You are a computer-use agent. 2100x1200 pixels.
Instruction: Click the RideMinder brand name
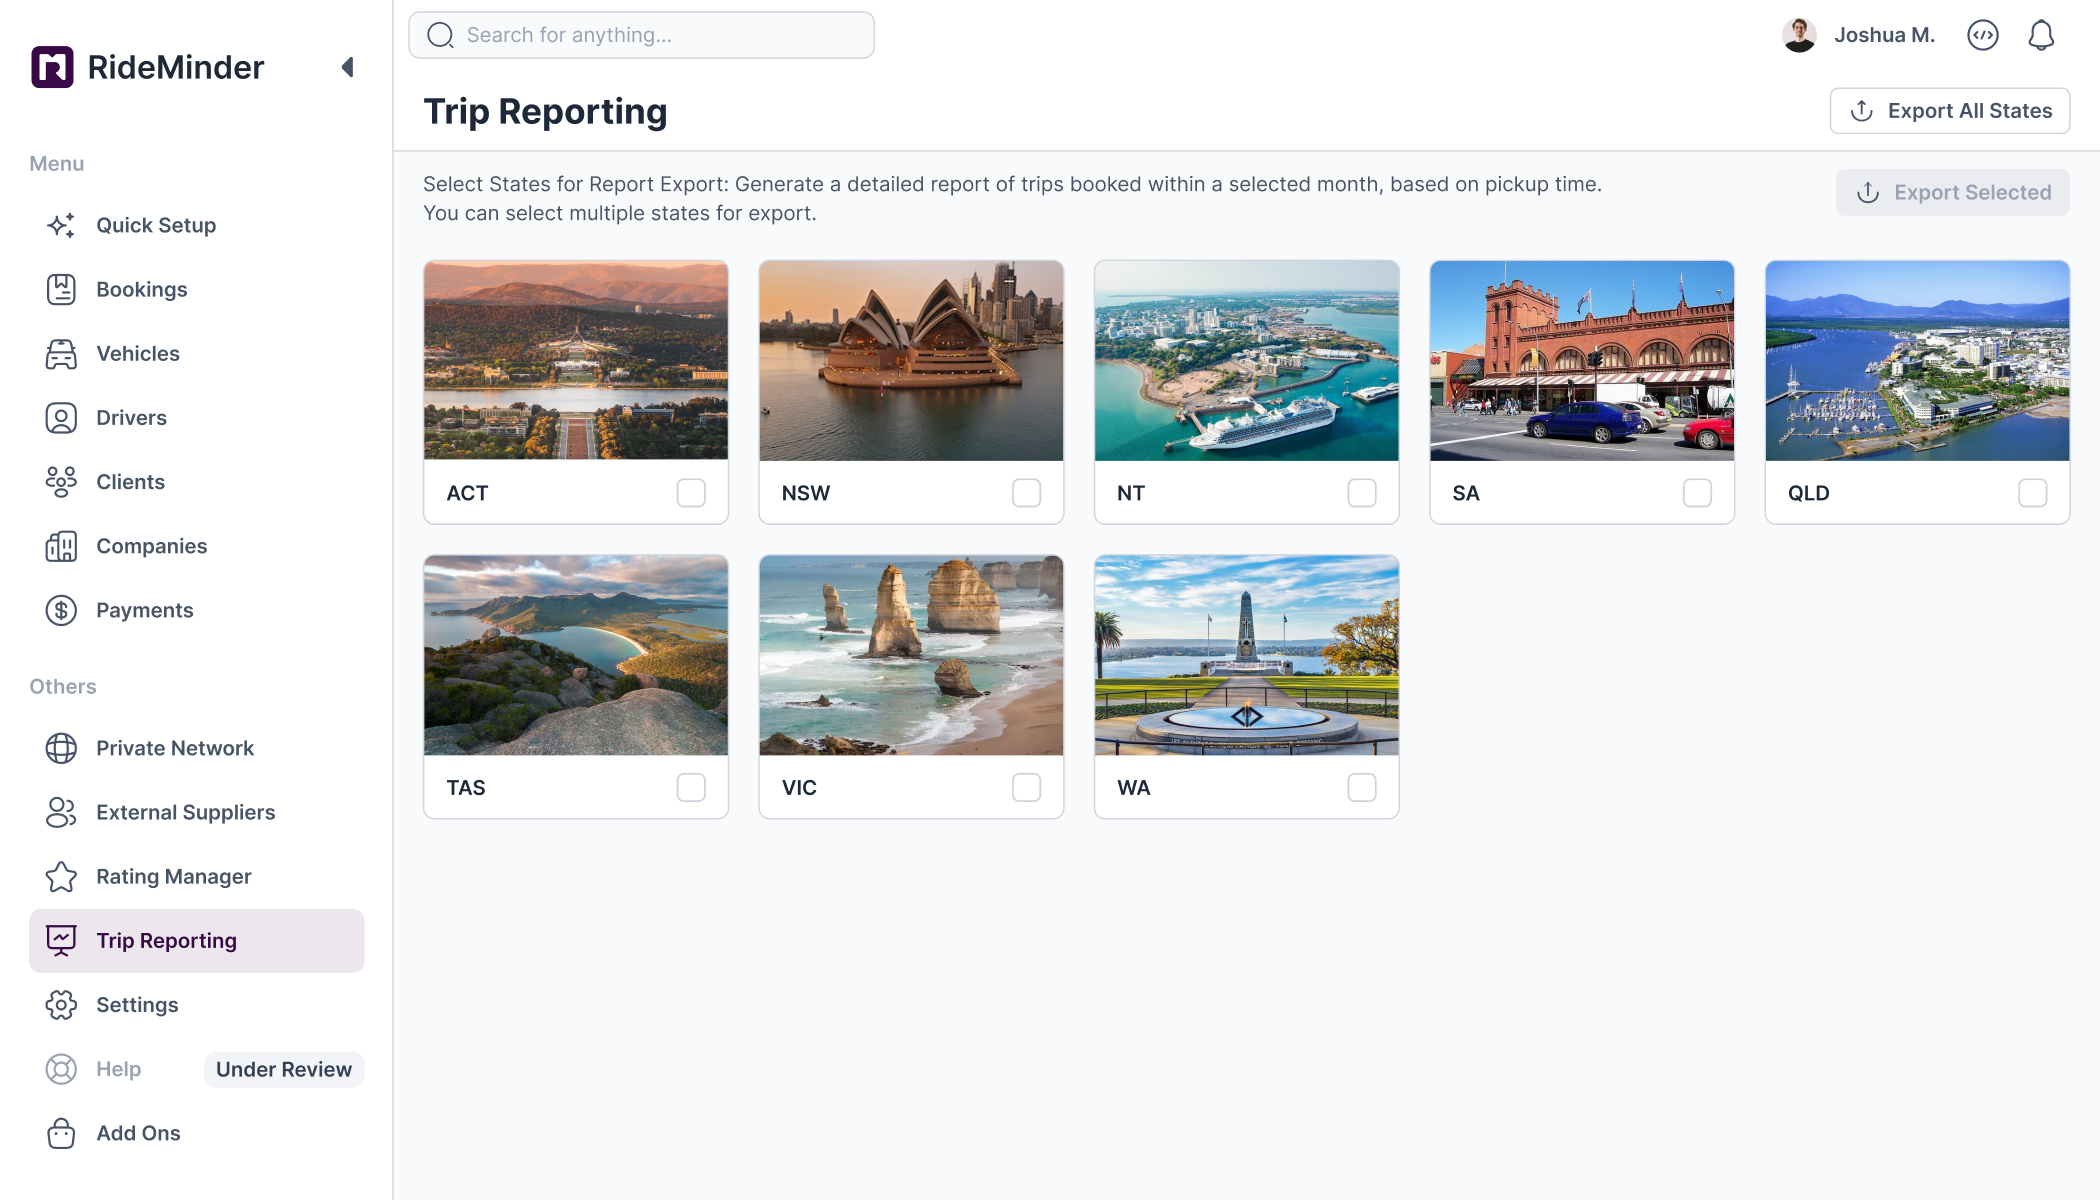176,67
